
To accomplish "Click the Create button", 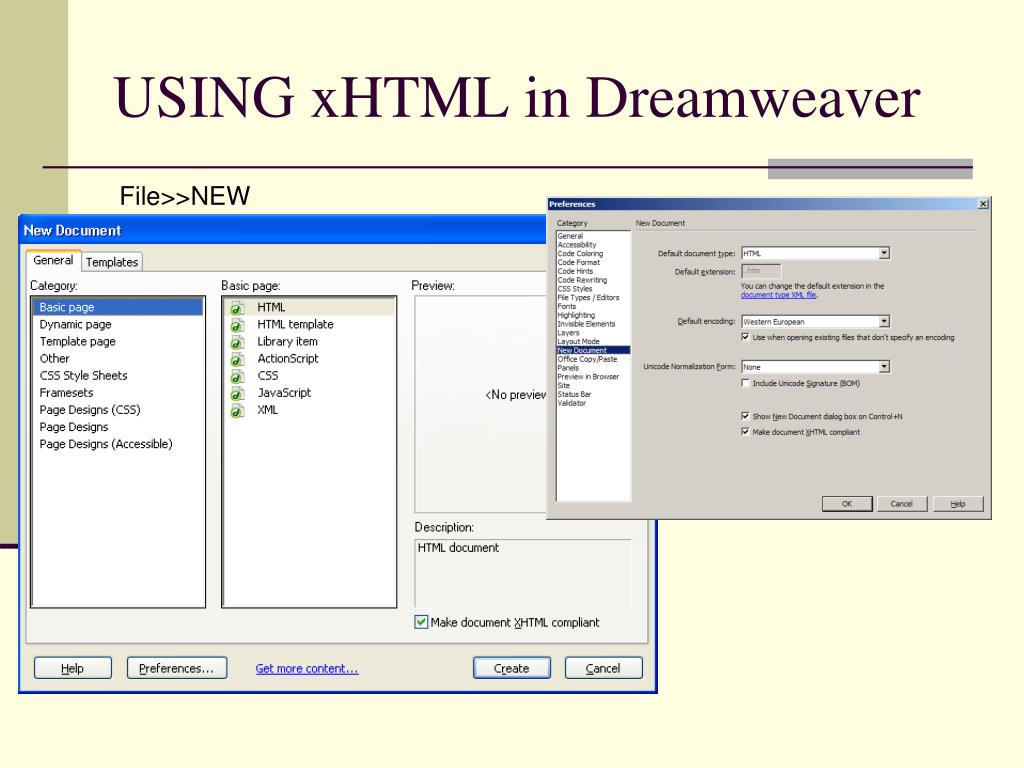I will tap(511, 668).
